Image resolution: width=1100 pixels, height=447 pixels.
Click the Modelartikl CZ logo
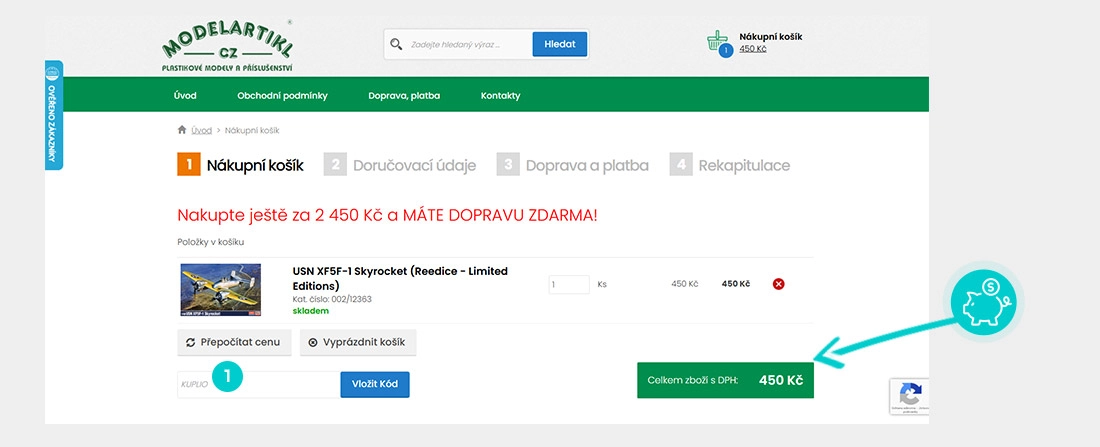[227, 46]
